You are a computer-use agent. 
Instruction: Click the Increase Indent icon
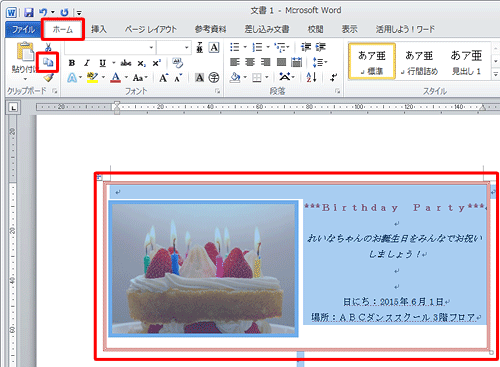(x=320, y=47)
